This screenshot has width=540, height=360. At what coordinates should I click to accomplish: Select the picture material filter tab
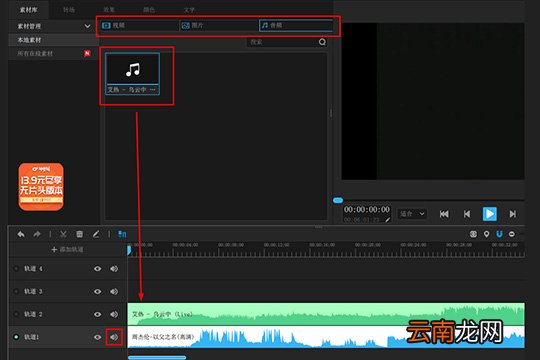[219, 25]
